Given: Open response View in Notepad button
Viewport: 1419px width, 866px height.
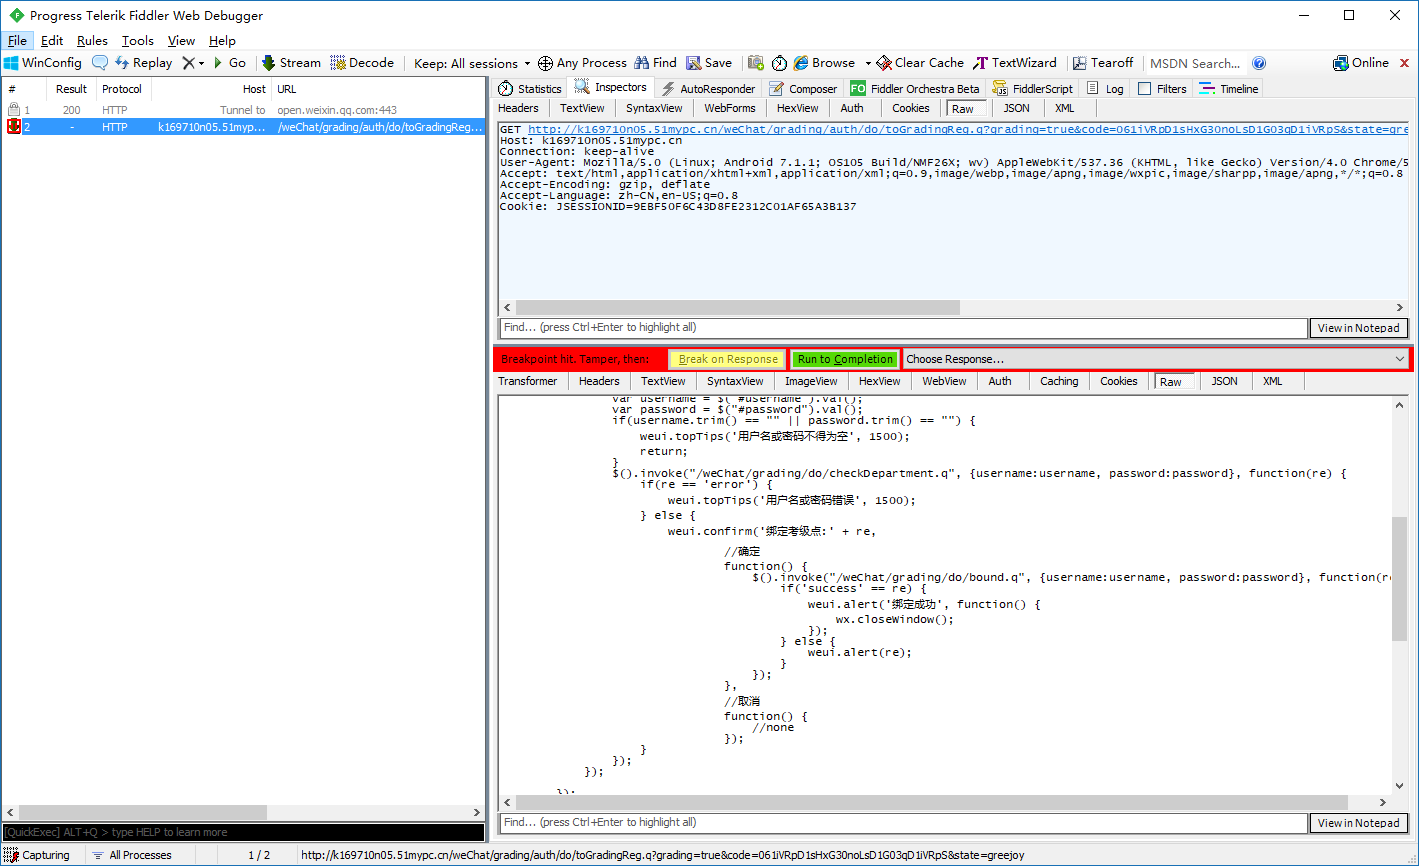Looking at the screenshot, I should click(1359, 823).
